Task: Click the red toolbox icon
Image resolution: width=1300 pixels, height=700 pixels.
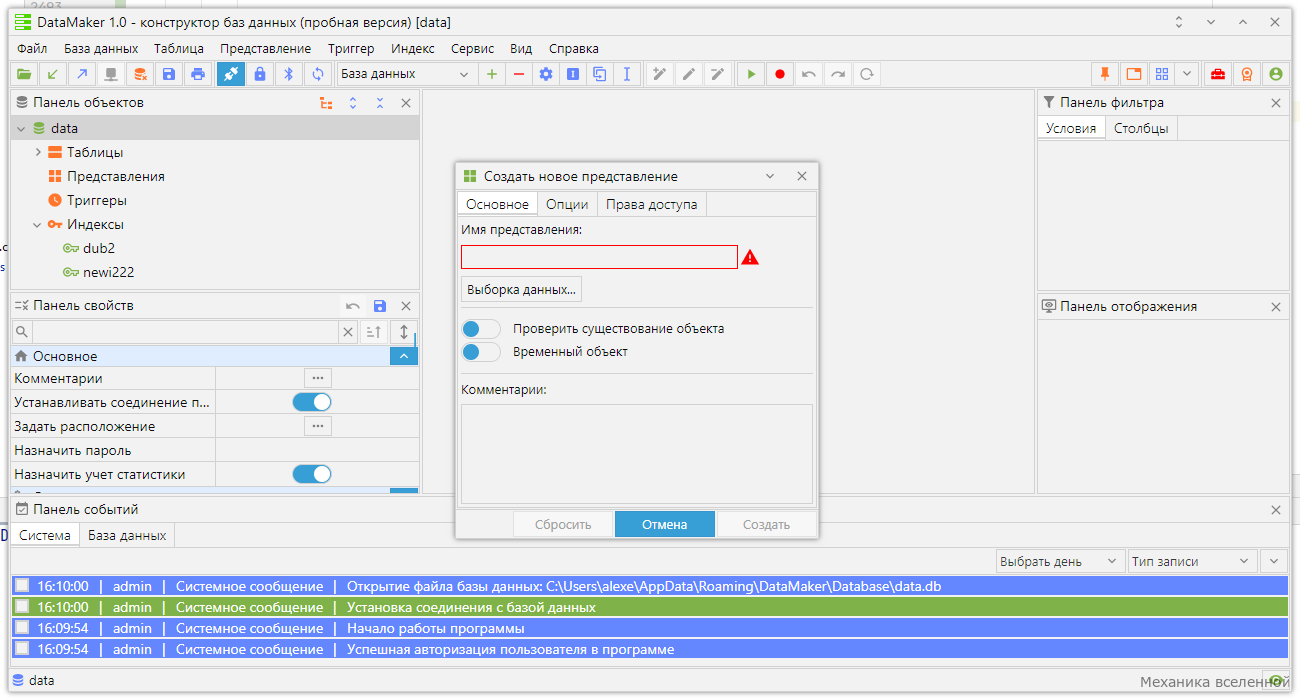Action: (1217, 74)
